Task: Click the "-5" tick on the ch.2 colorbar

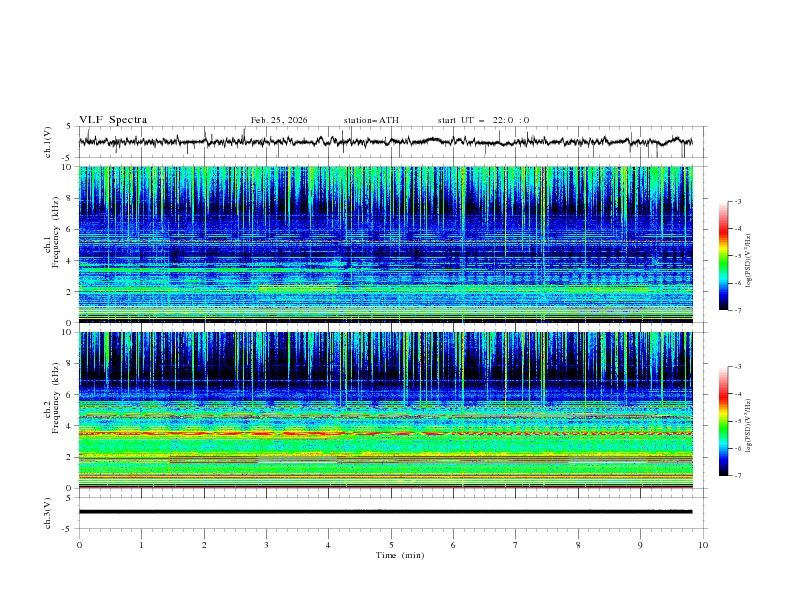Action: click(737, 421)
